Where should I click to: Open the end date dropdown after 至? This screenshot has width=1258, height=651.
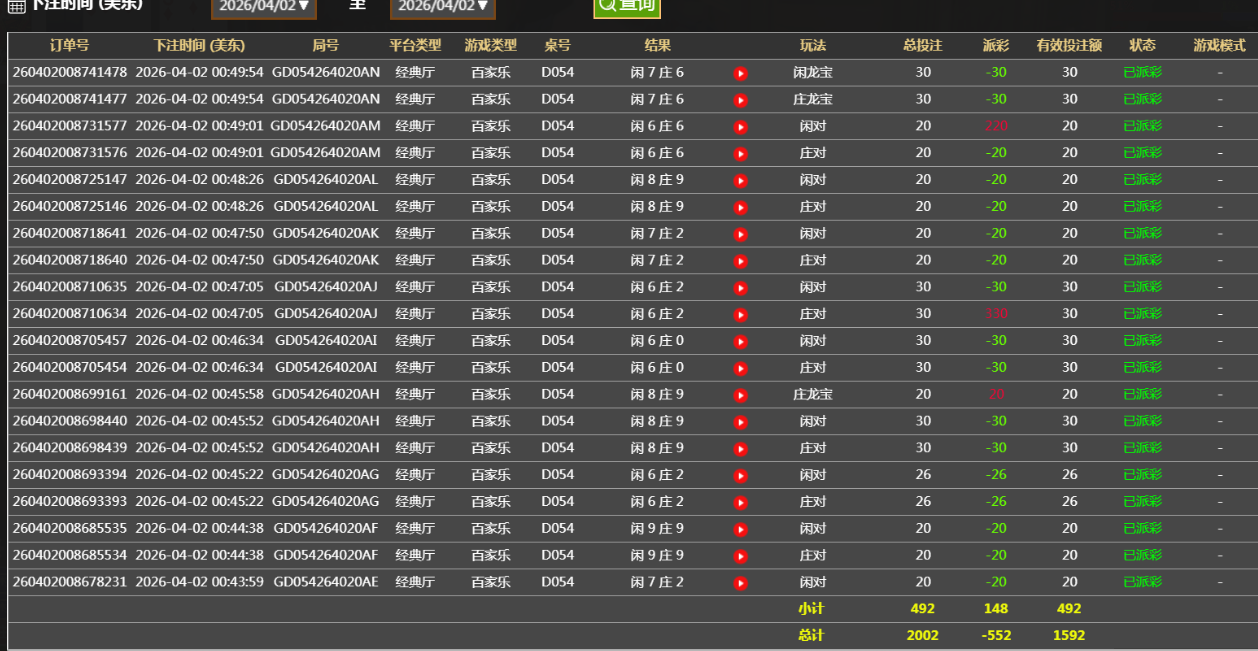[443, 6]
